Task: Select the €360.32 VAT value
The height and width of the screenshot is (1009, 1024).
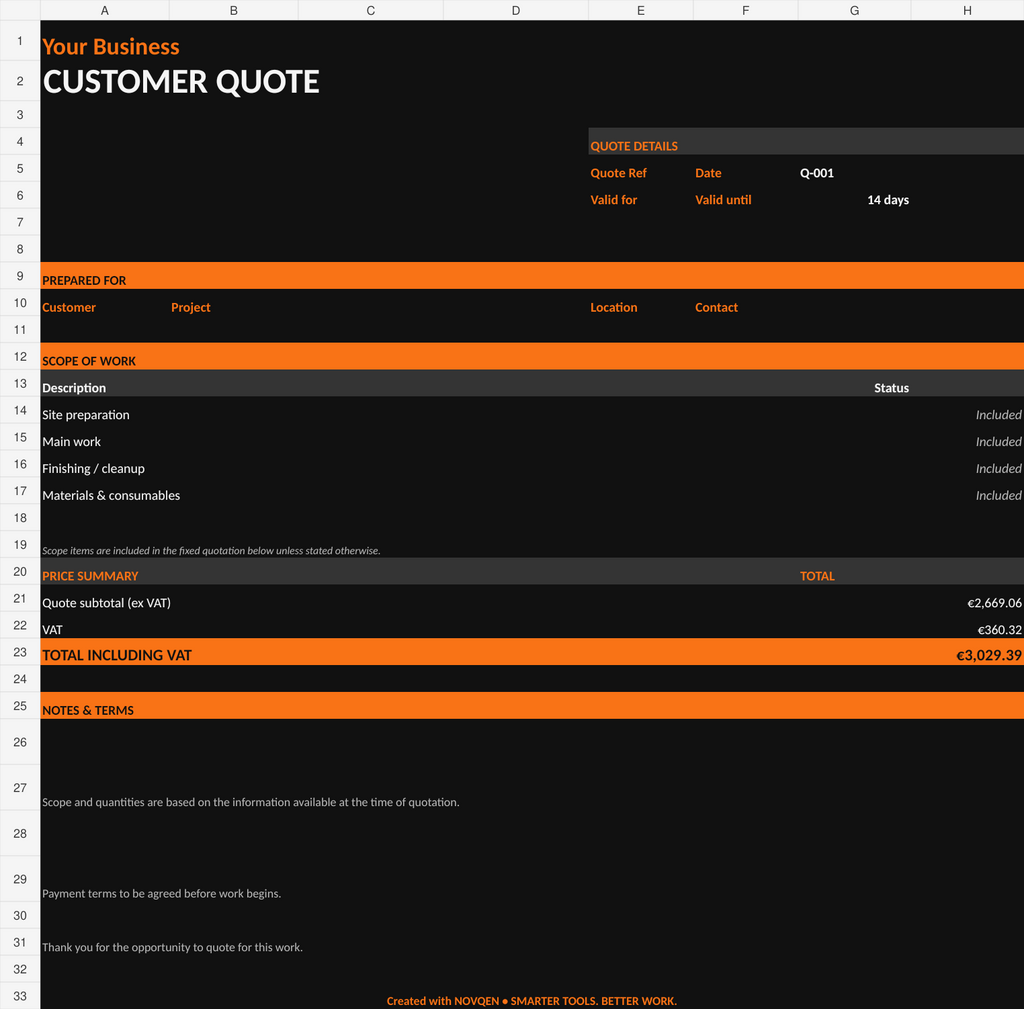Action: tap(999, 630)
